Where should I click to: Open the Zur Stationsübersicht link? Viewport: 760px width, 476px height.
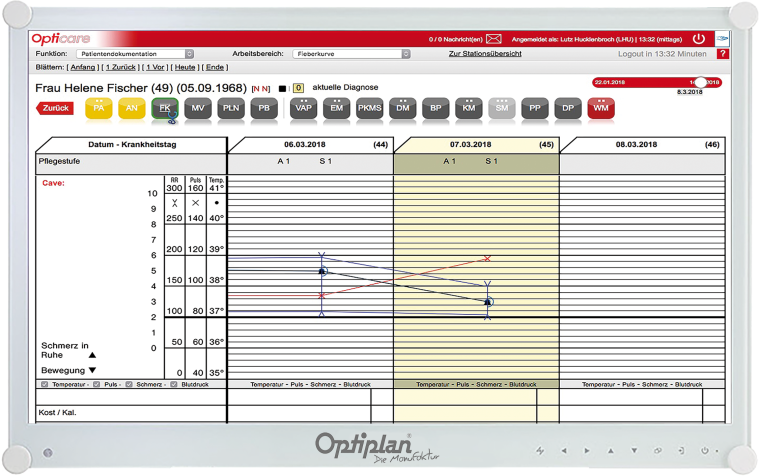coord(484,53)
